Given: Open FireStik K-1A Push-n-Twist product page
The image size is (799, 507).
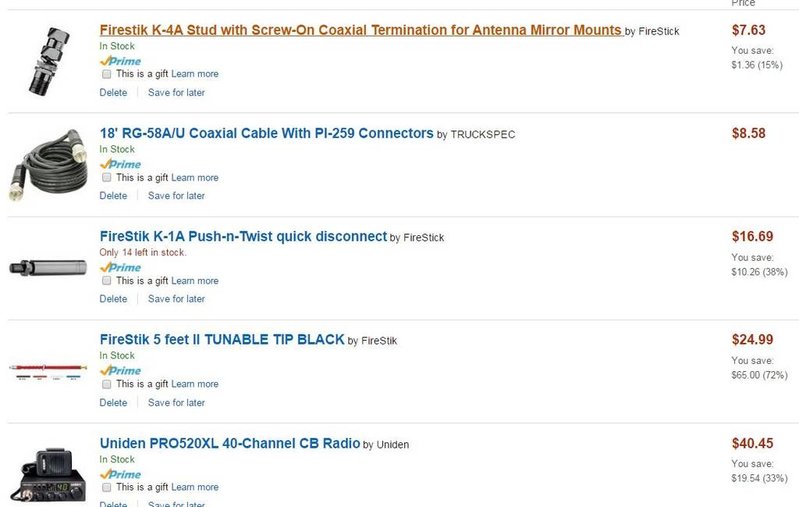Looking at the screenshot, I should click(243, 236).
